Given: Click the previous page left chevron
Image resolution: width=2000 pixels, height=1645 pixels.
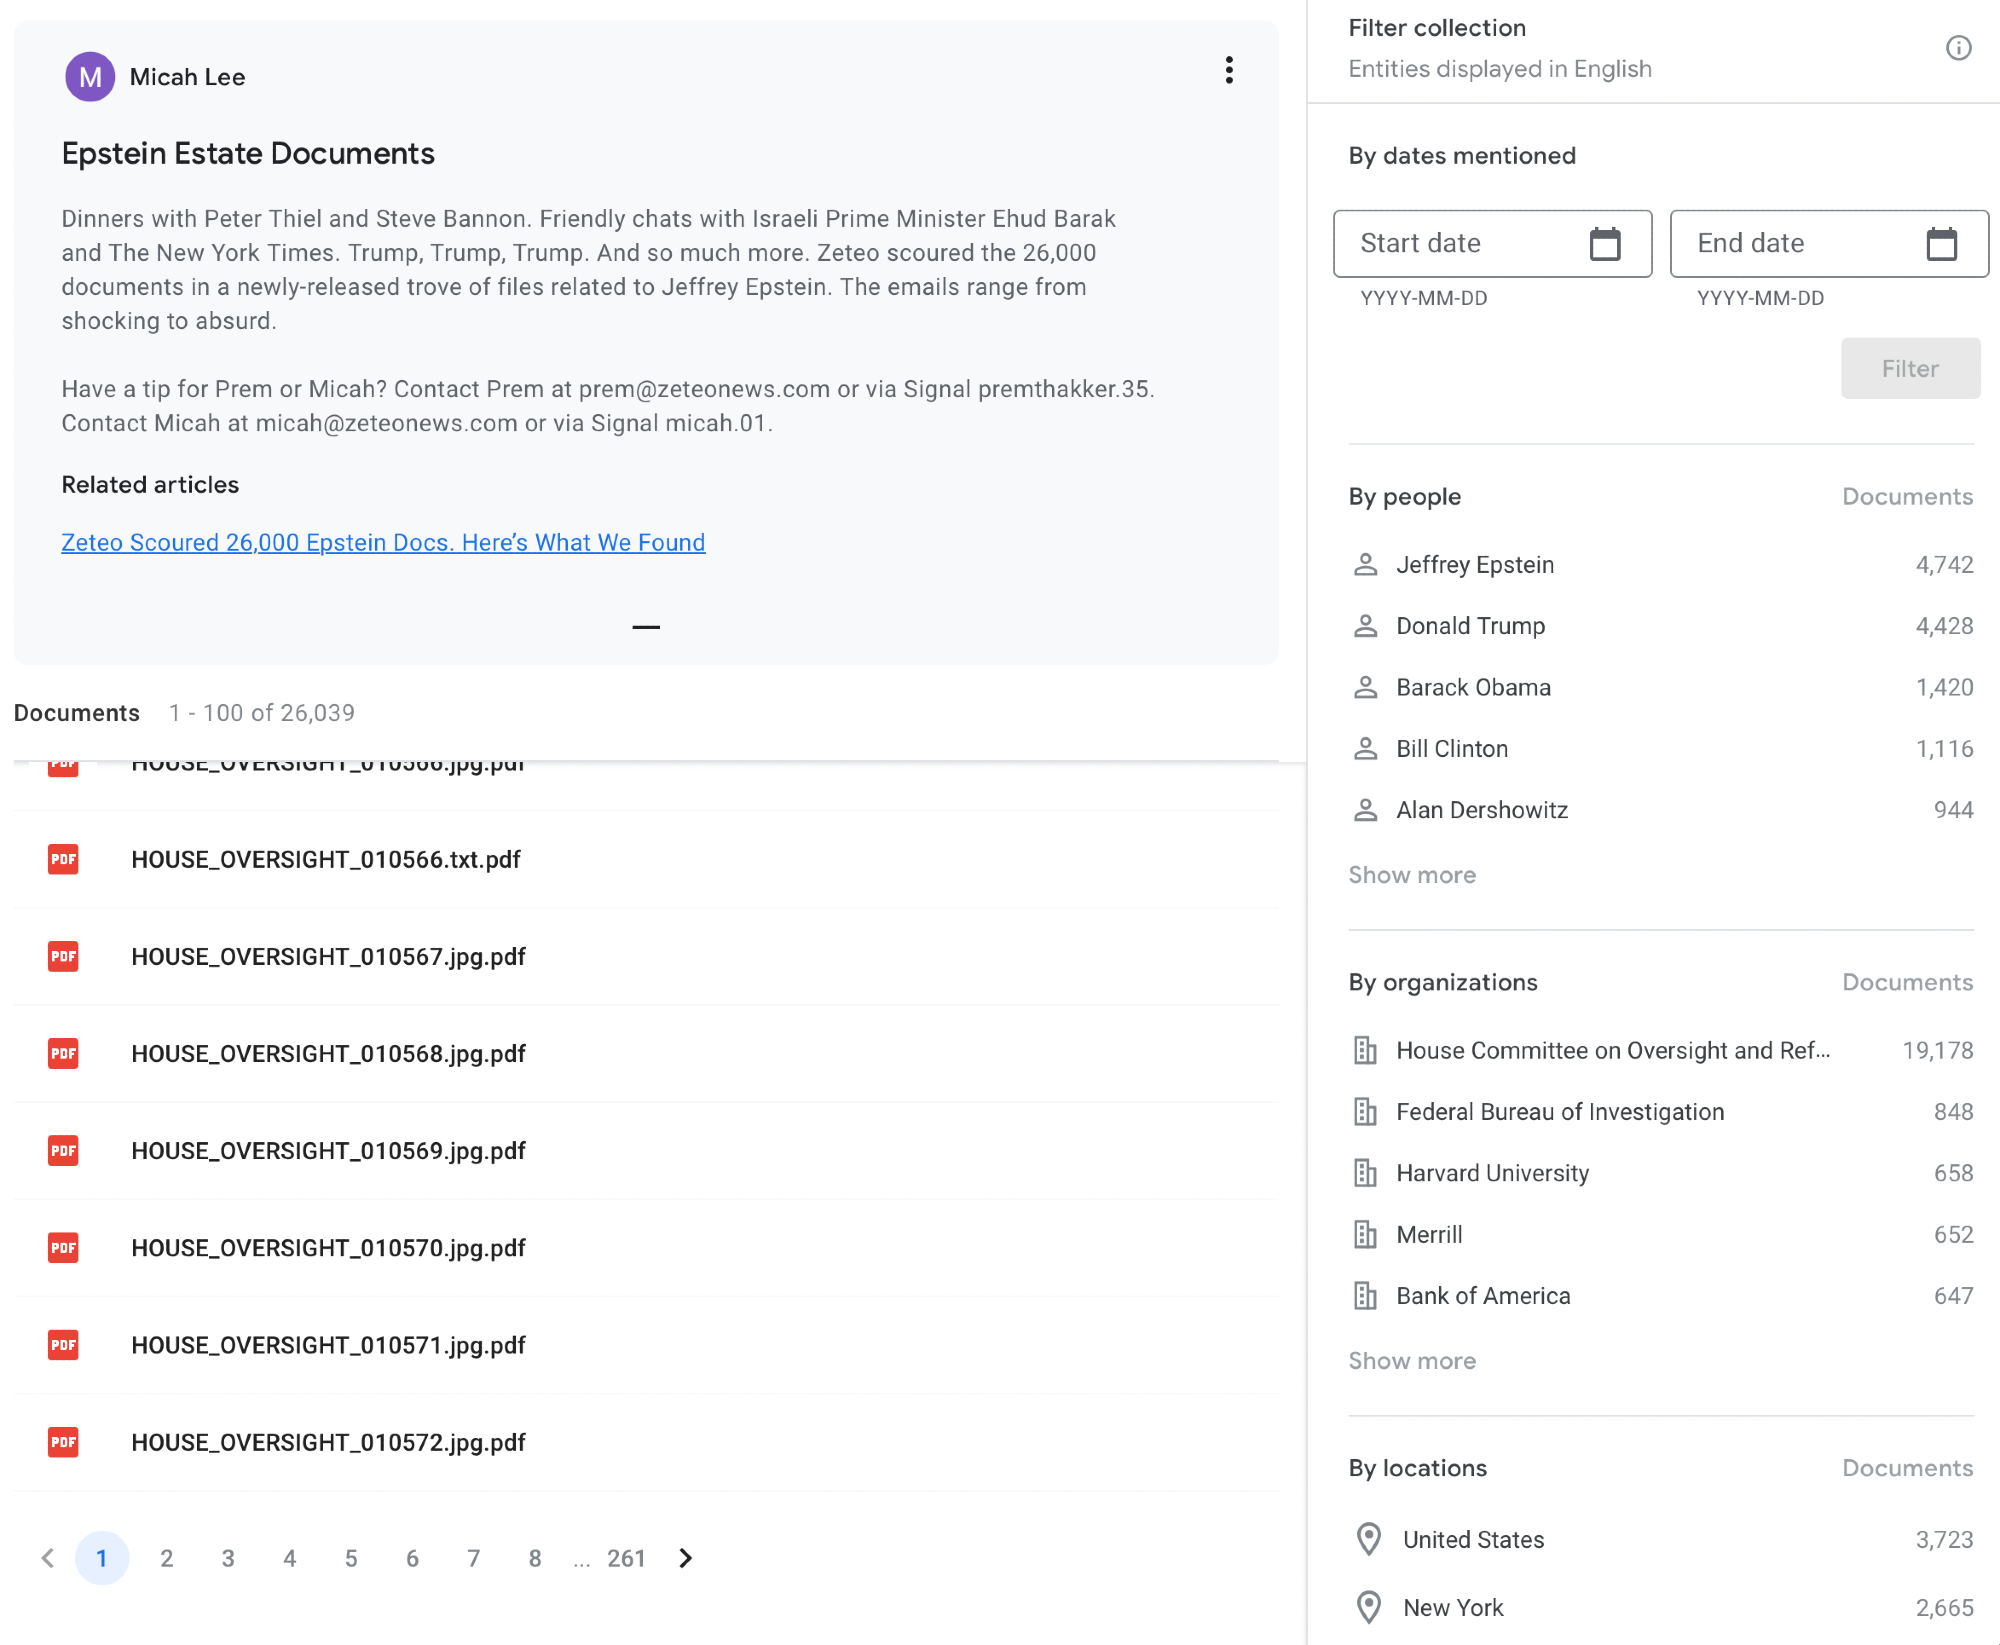Looking at the screenshot, I should coord(48,1558).
